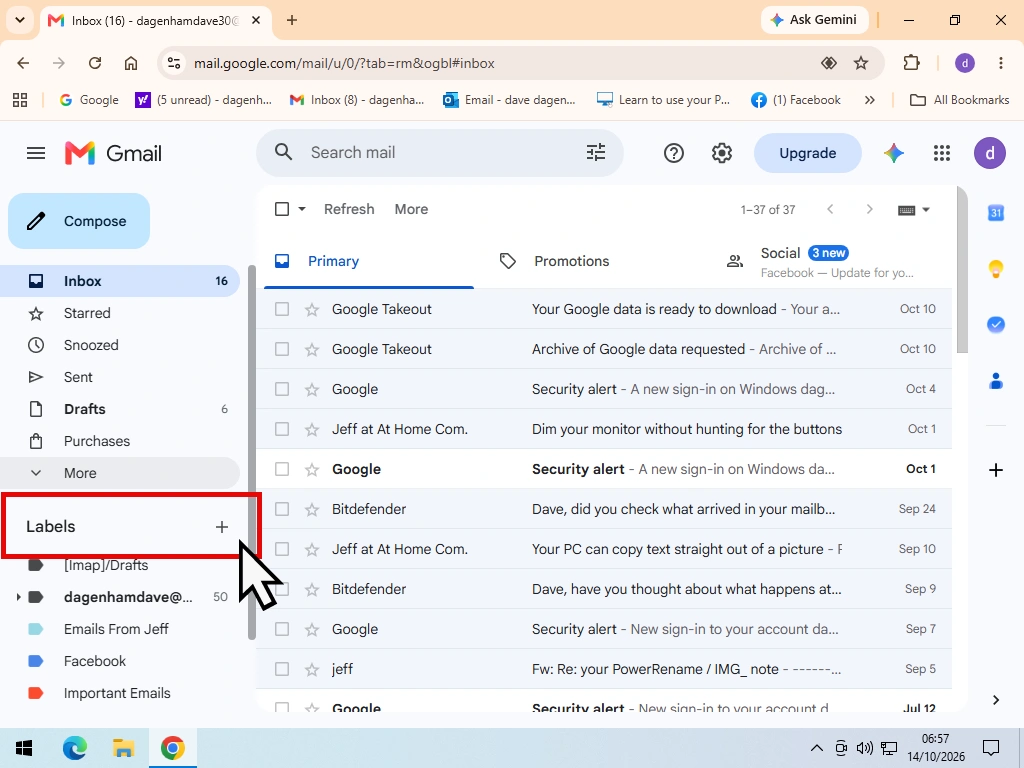Toggle the select-all checkbox in toolbar

(282, 209)
